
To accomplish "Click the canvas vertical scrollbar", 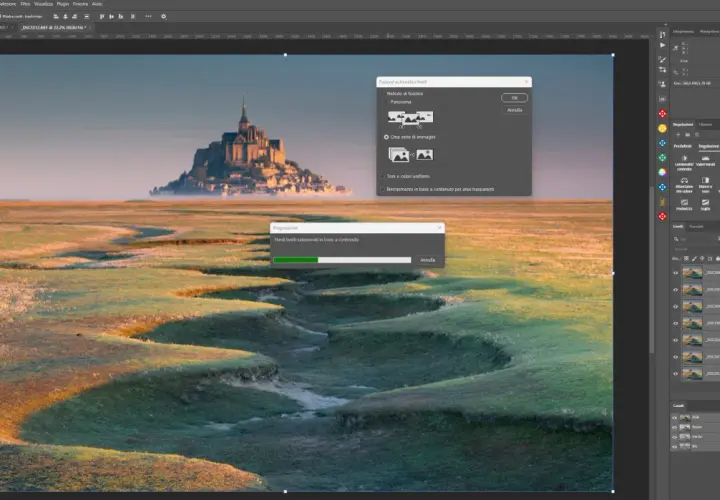I will [652, 270].
